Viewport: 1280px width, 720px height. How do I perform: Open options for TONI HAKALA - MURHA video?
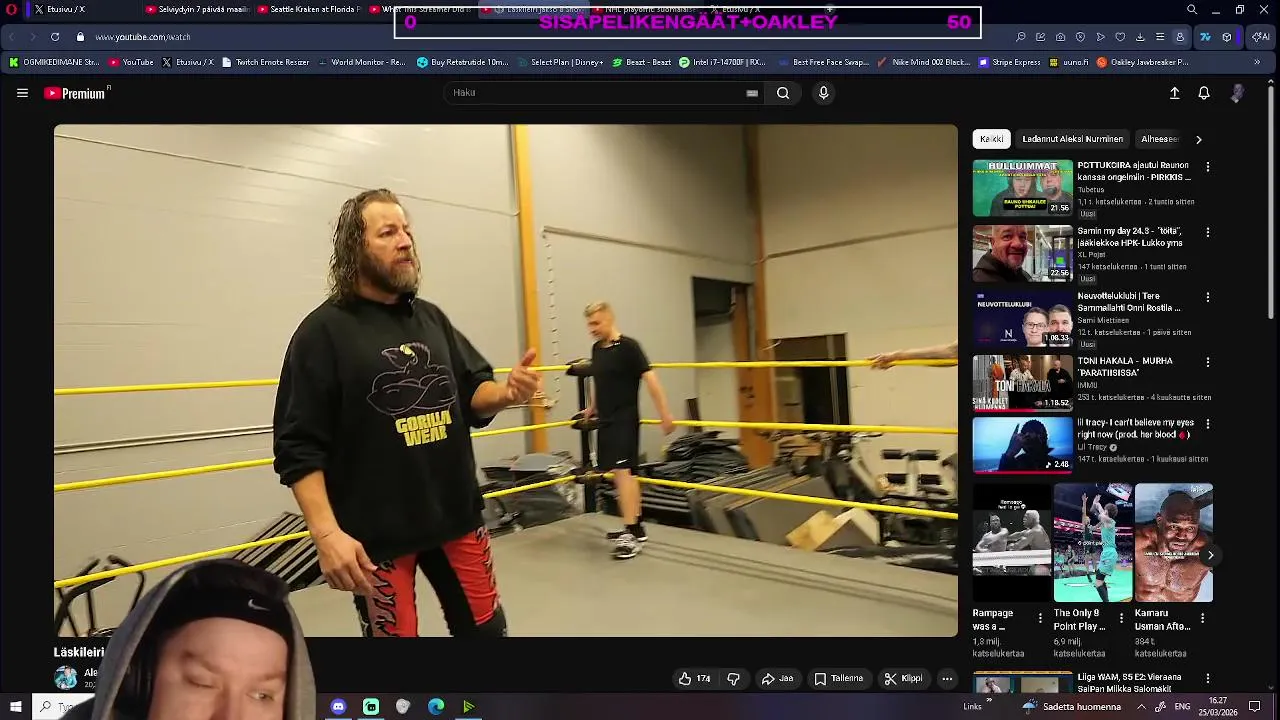1208,362
